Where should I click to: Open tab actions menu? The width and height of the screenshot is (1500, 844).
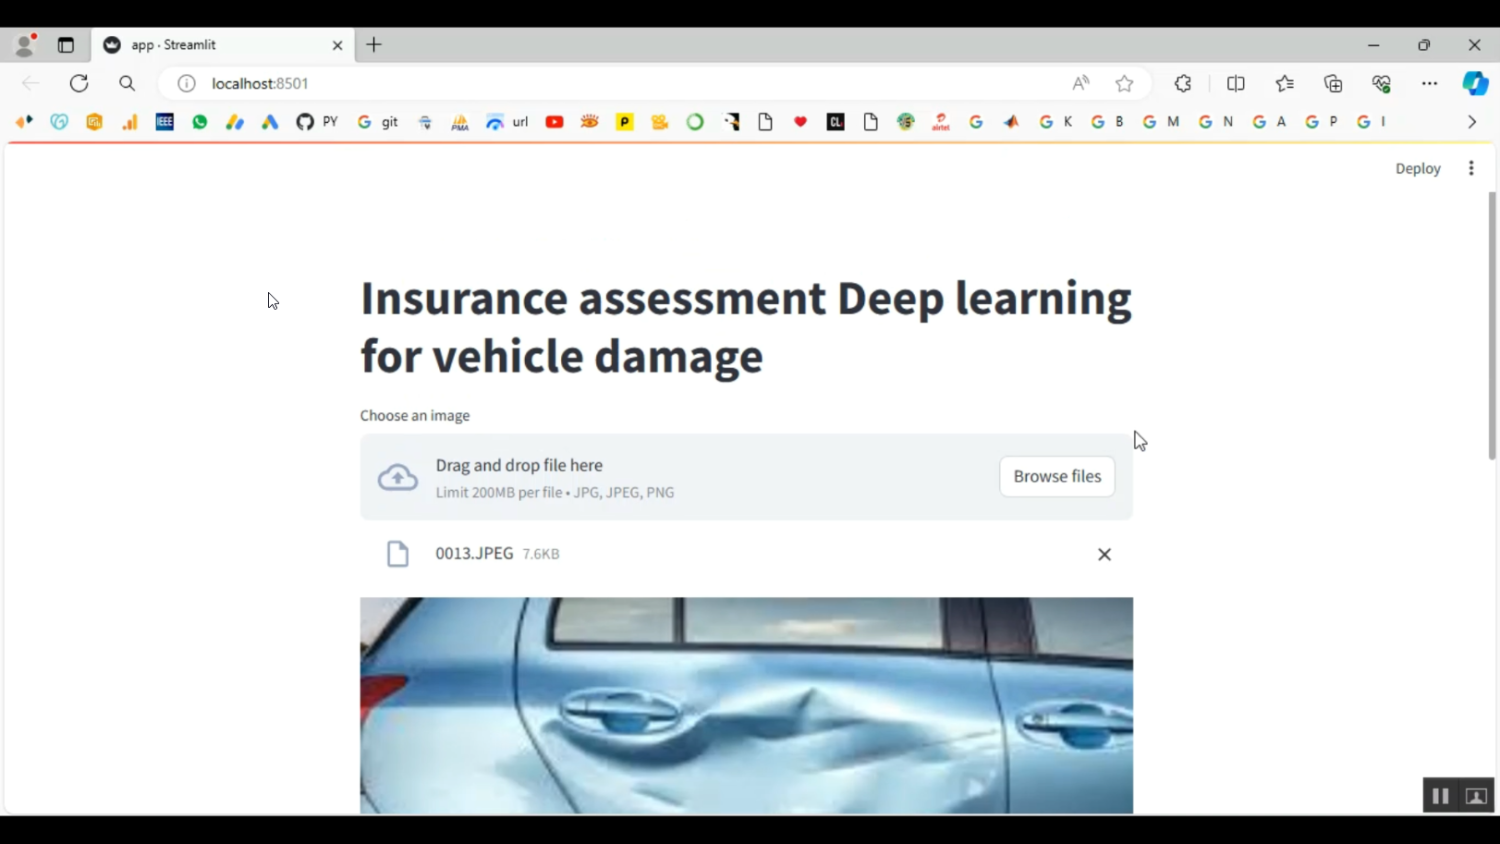66,44
